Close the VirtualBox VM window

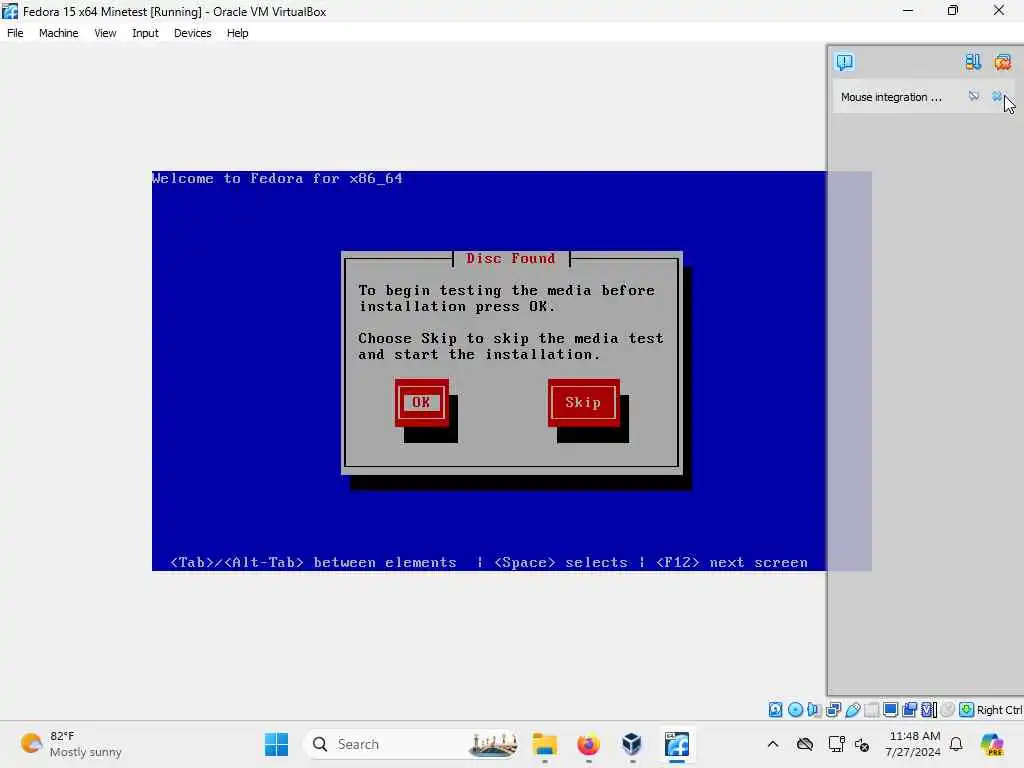(x=999, y=10)
